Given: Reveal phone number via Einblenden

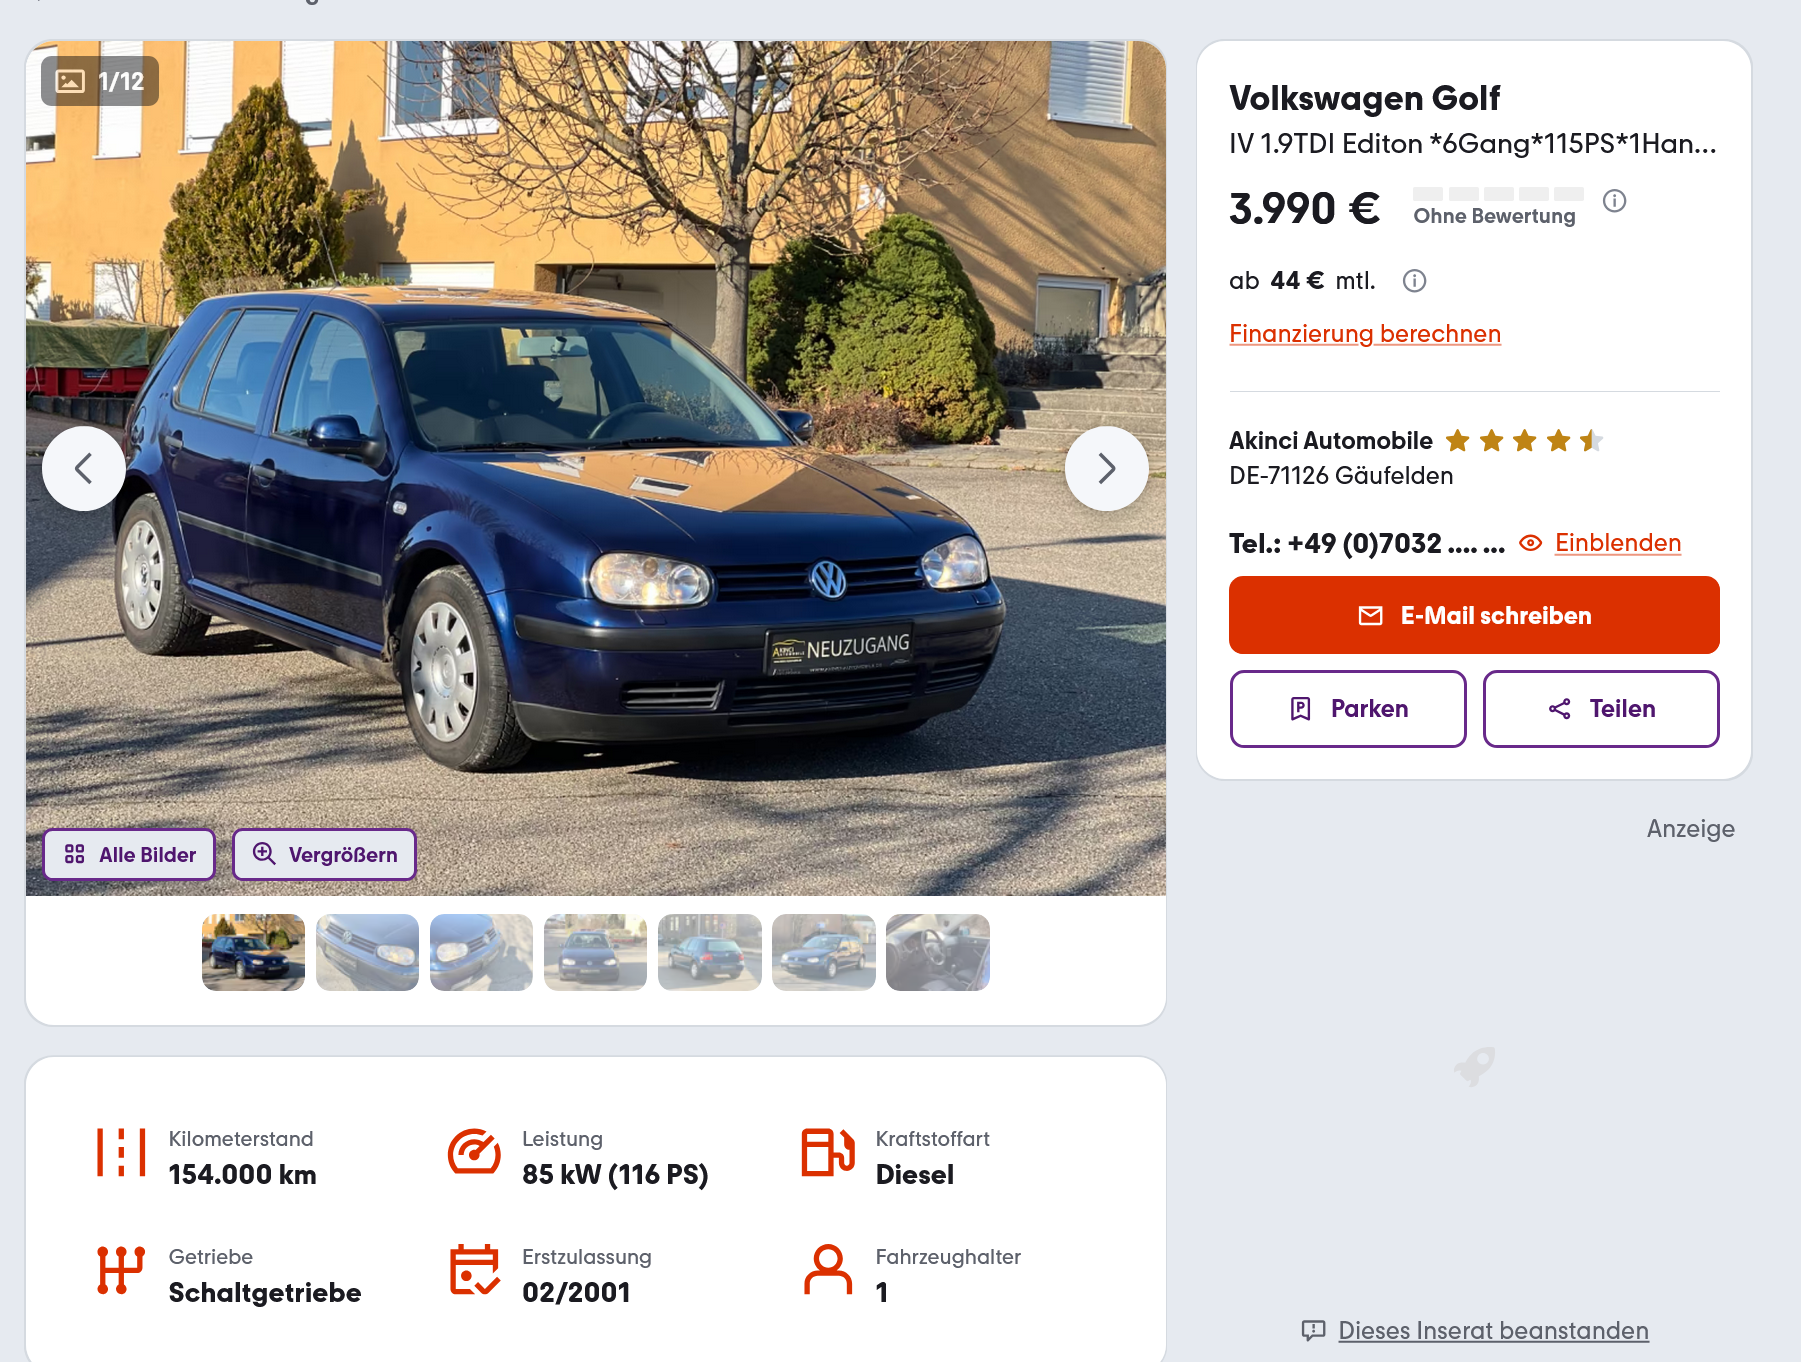Looking at the screenshot, I should coord(1617,543).
